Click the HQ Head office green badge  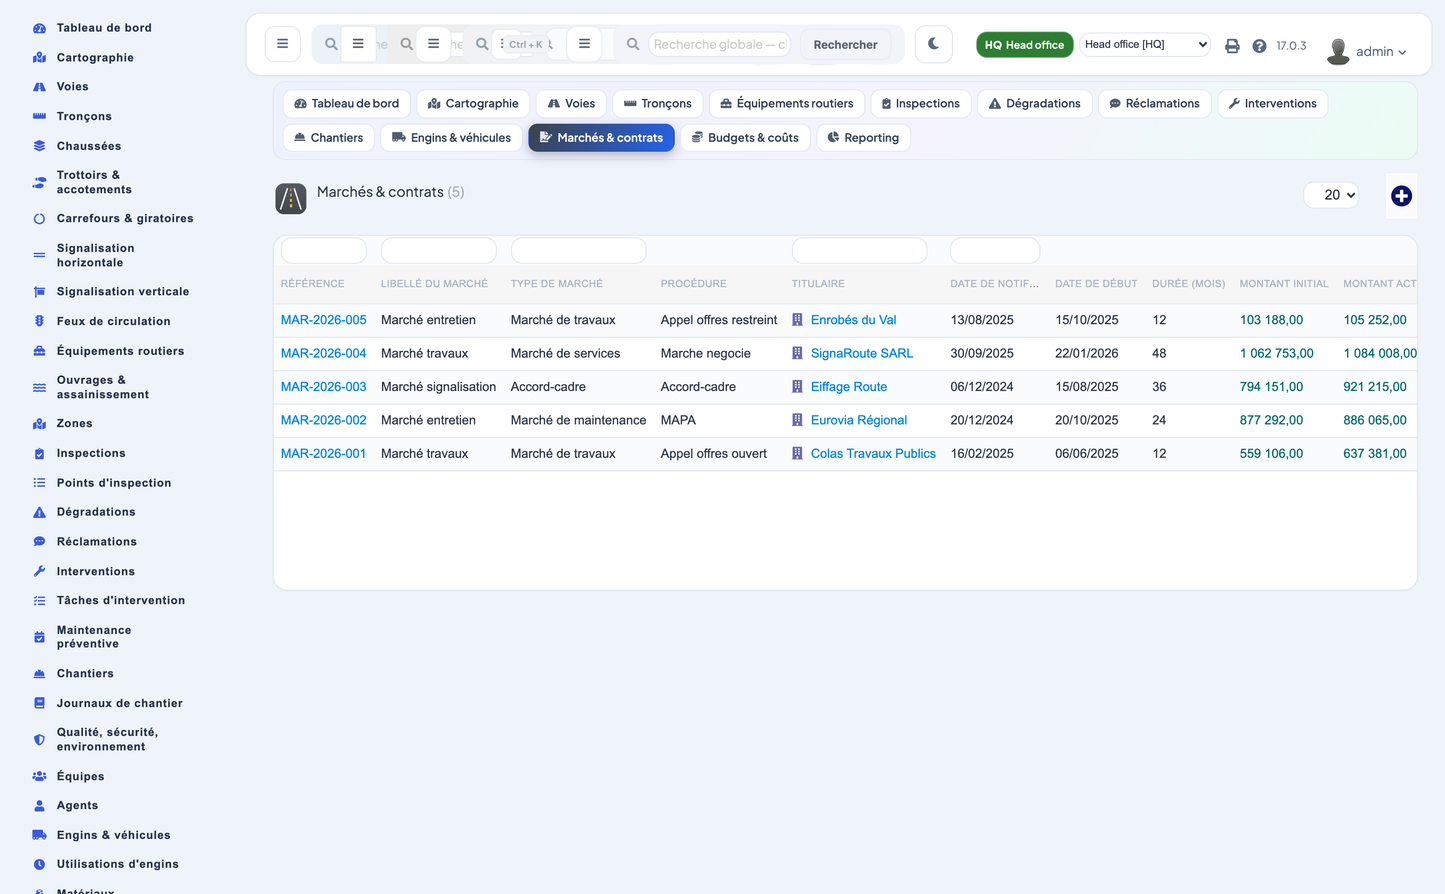click(1024, 45)
